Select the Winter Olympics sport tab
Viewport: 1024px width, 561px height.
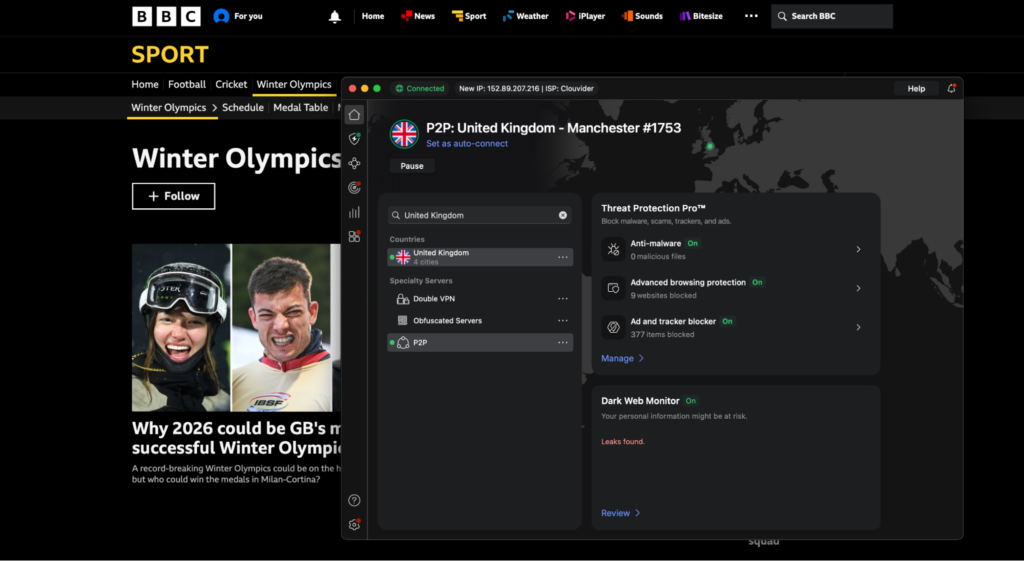coord(294,84)
